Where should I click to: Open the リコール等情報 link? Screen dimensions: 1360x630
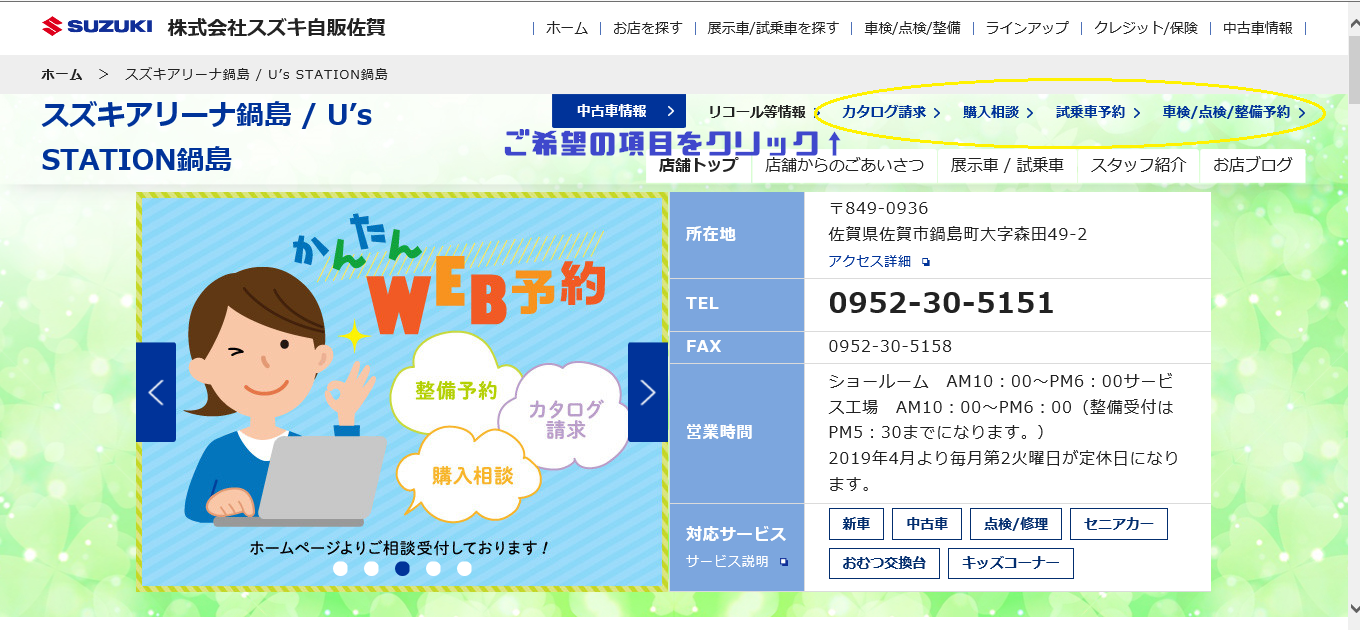pos(757,112)
